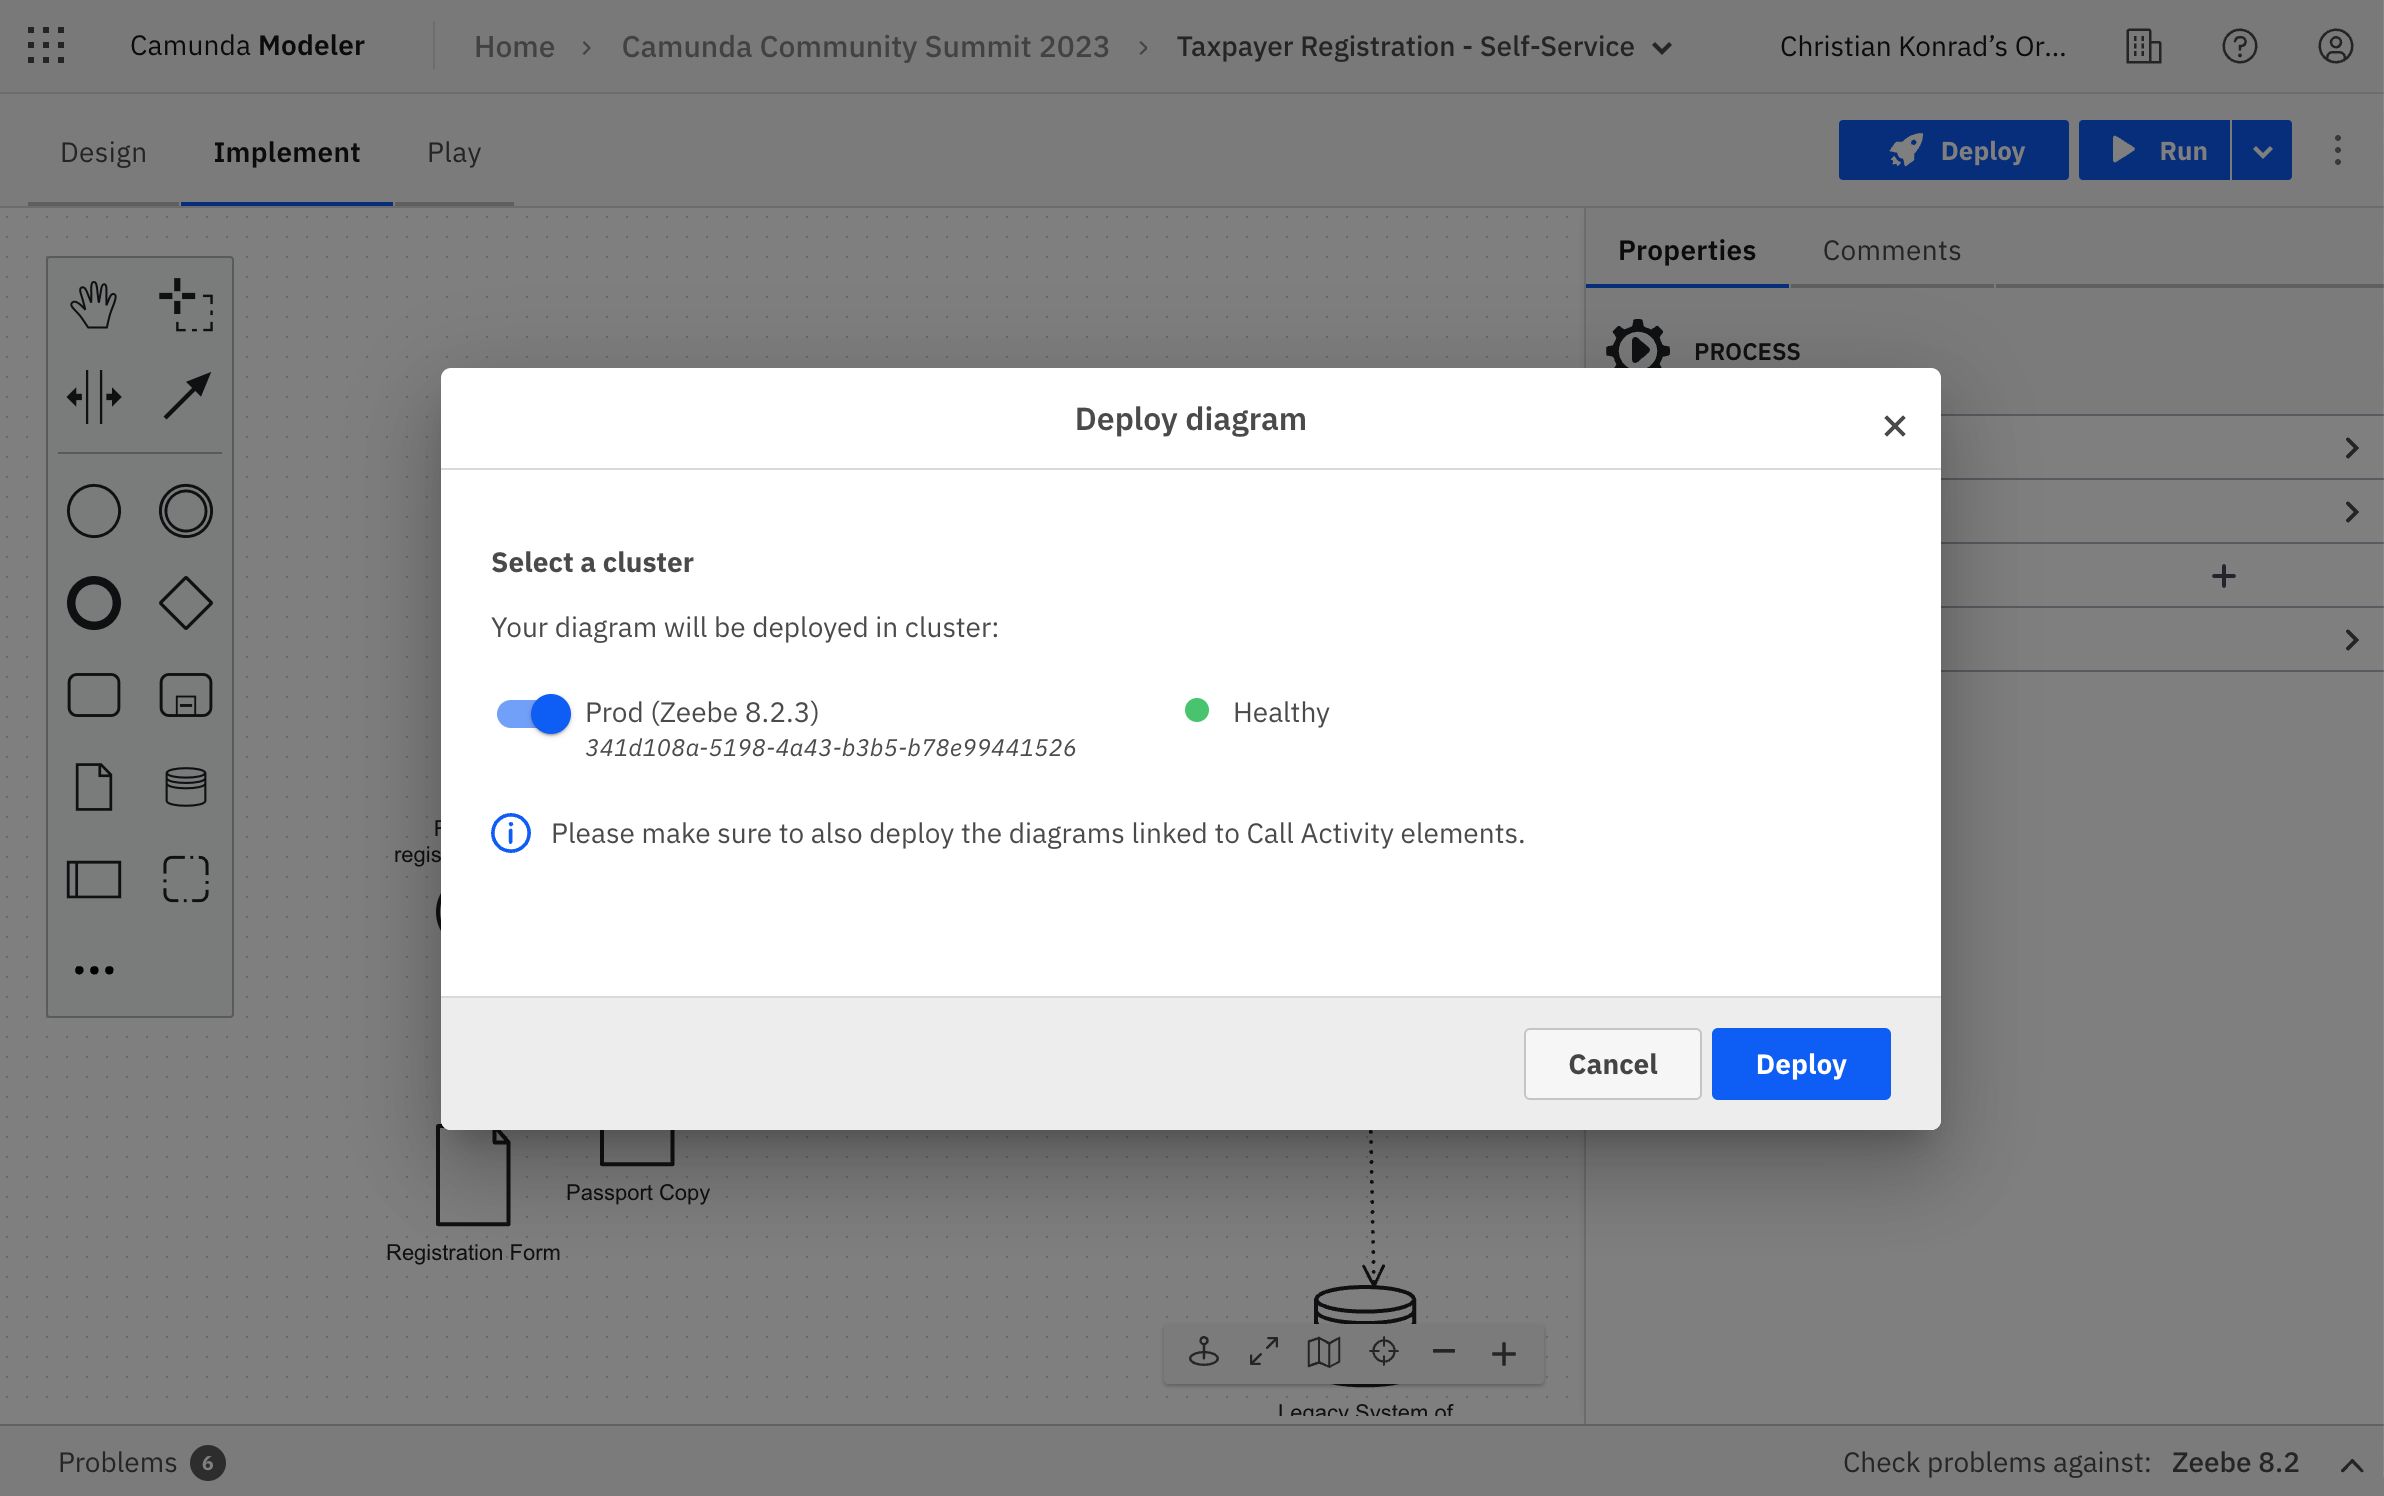
Task: Open the Comments panel
Action: click(x=1891, y=250)
